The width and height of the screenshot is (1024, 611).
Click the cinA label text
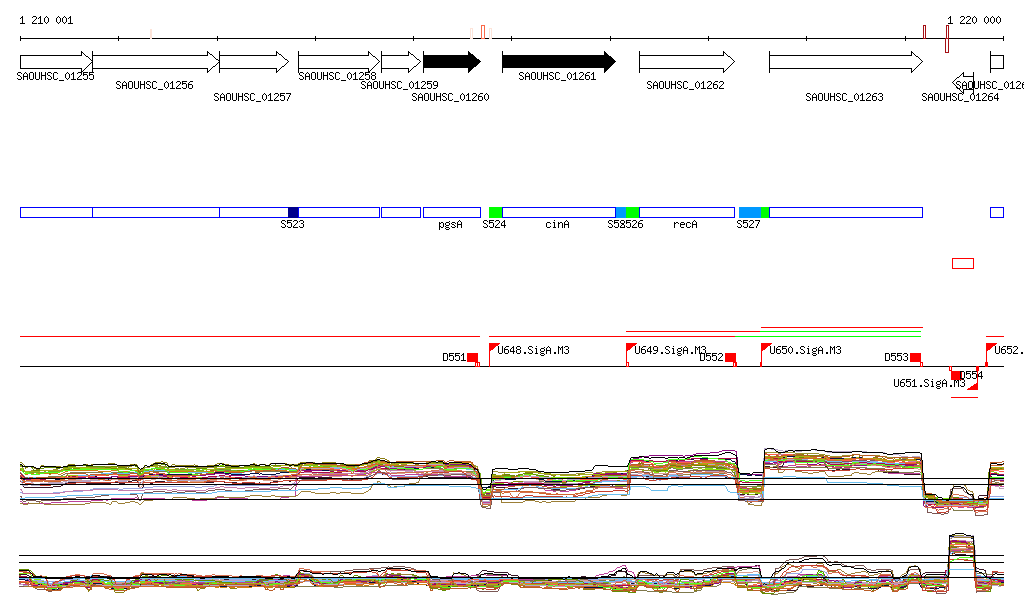click(x=558, y=225)
